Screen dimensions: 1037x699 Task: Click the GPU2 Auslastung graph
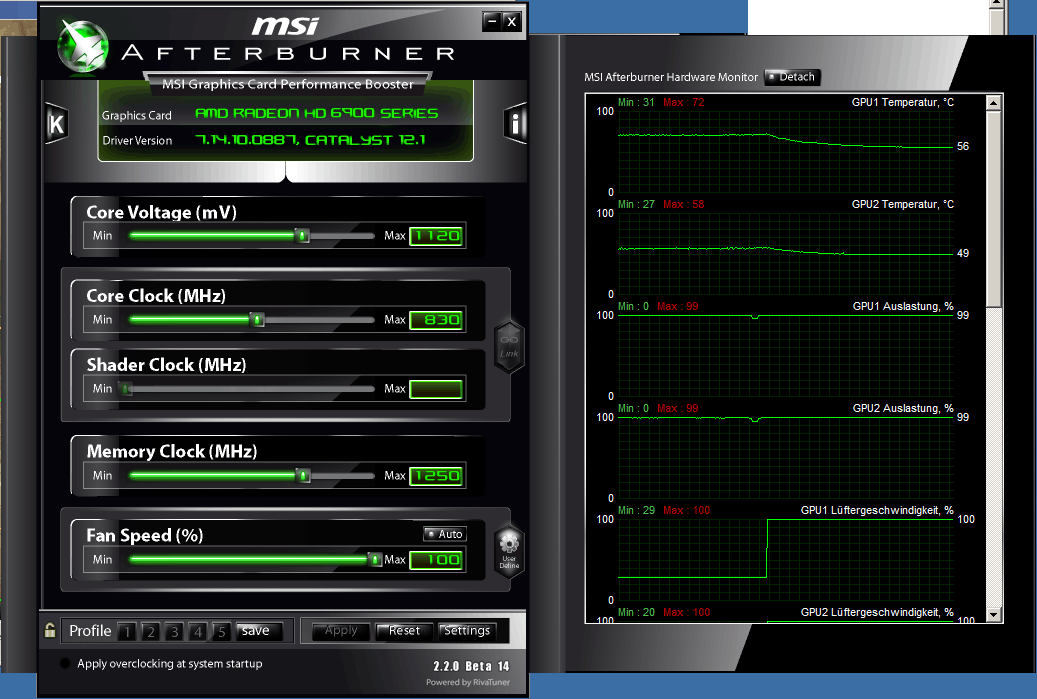[x=786, y=458]
